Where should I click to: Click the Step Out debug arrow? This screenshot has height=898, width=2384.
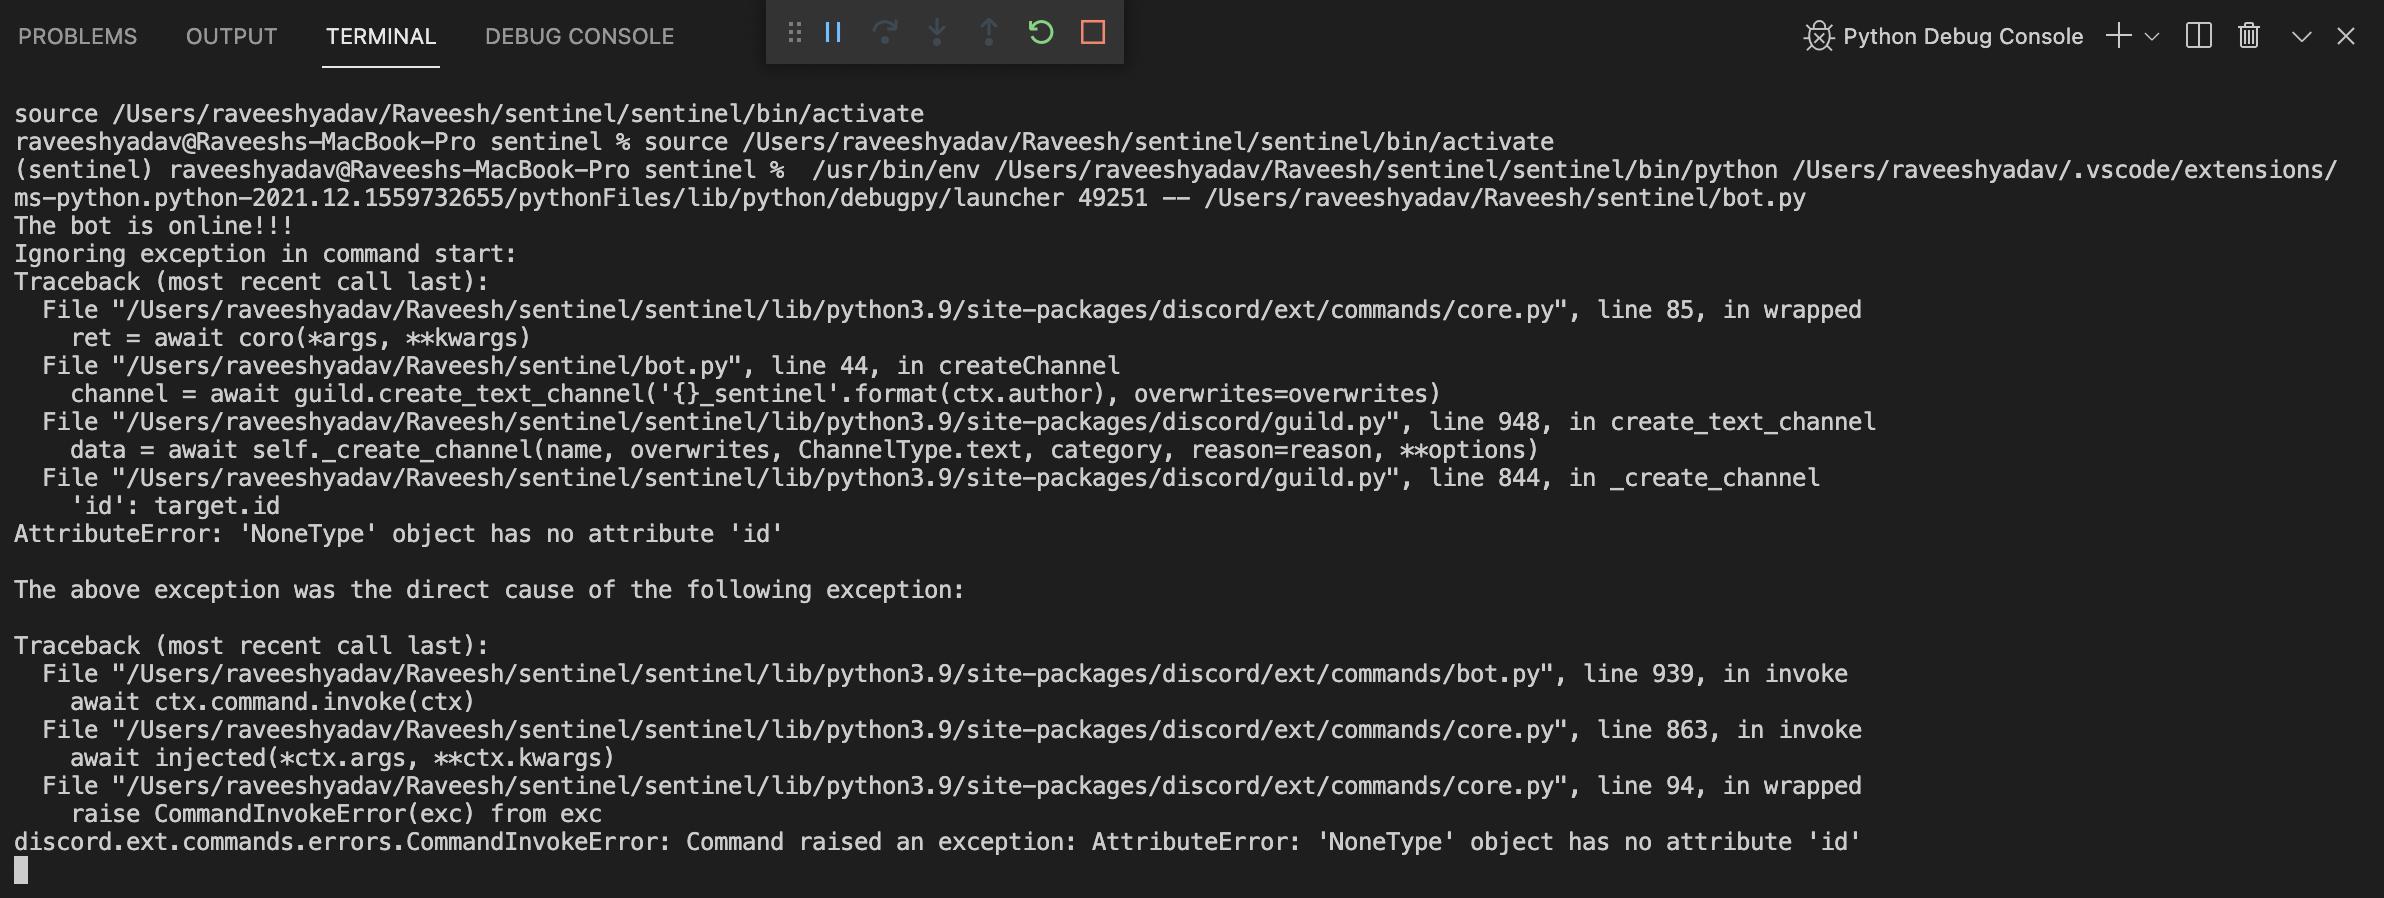tap(989, 33)
